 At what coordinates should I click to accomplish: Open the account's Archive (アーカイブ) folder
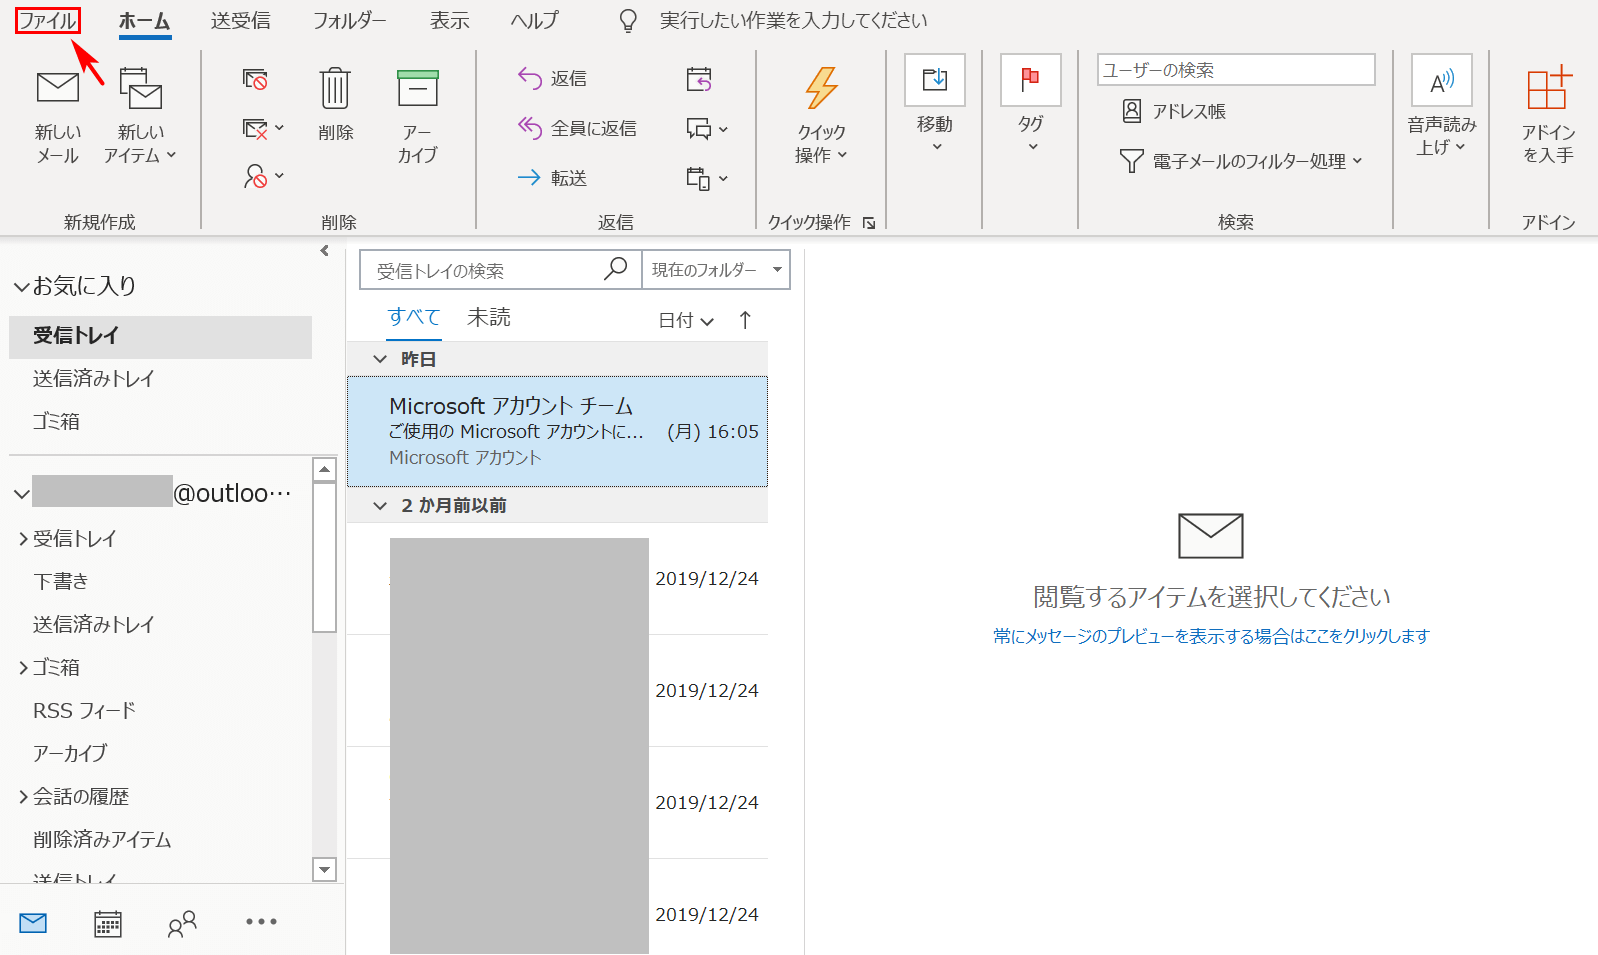(x=70, y=753)
